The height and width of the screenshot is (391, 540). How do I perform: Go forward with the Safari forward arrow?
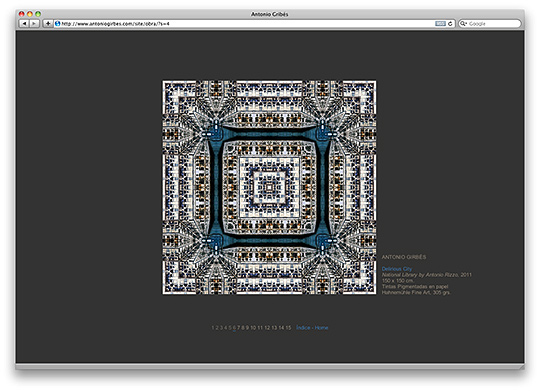(x=34, y=23)
